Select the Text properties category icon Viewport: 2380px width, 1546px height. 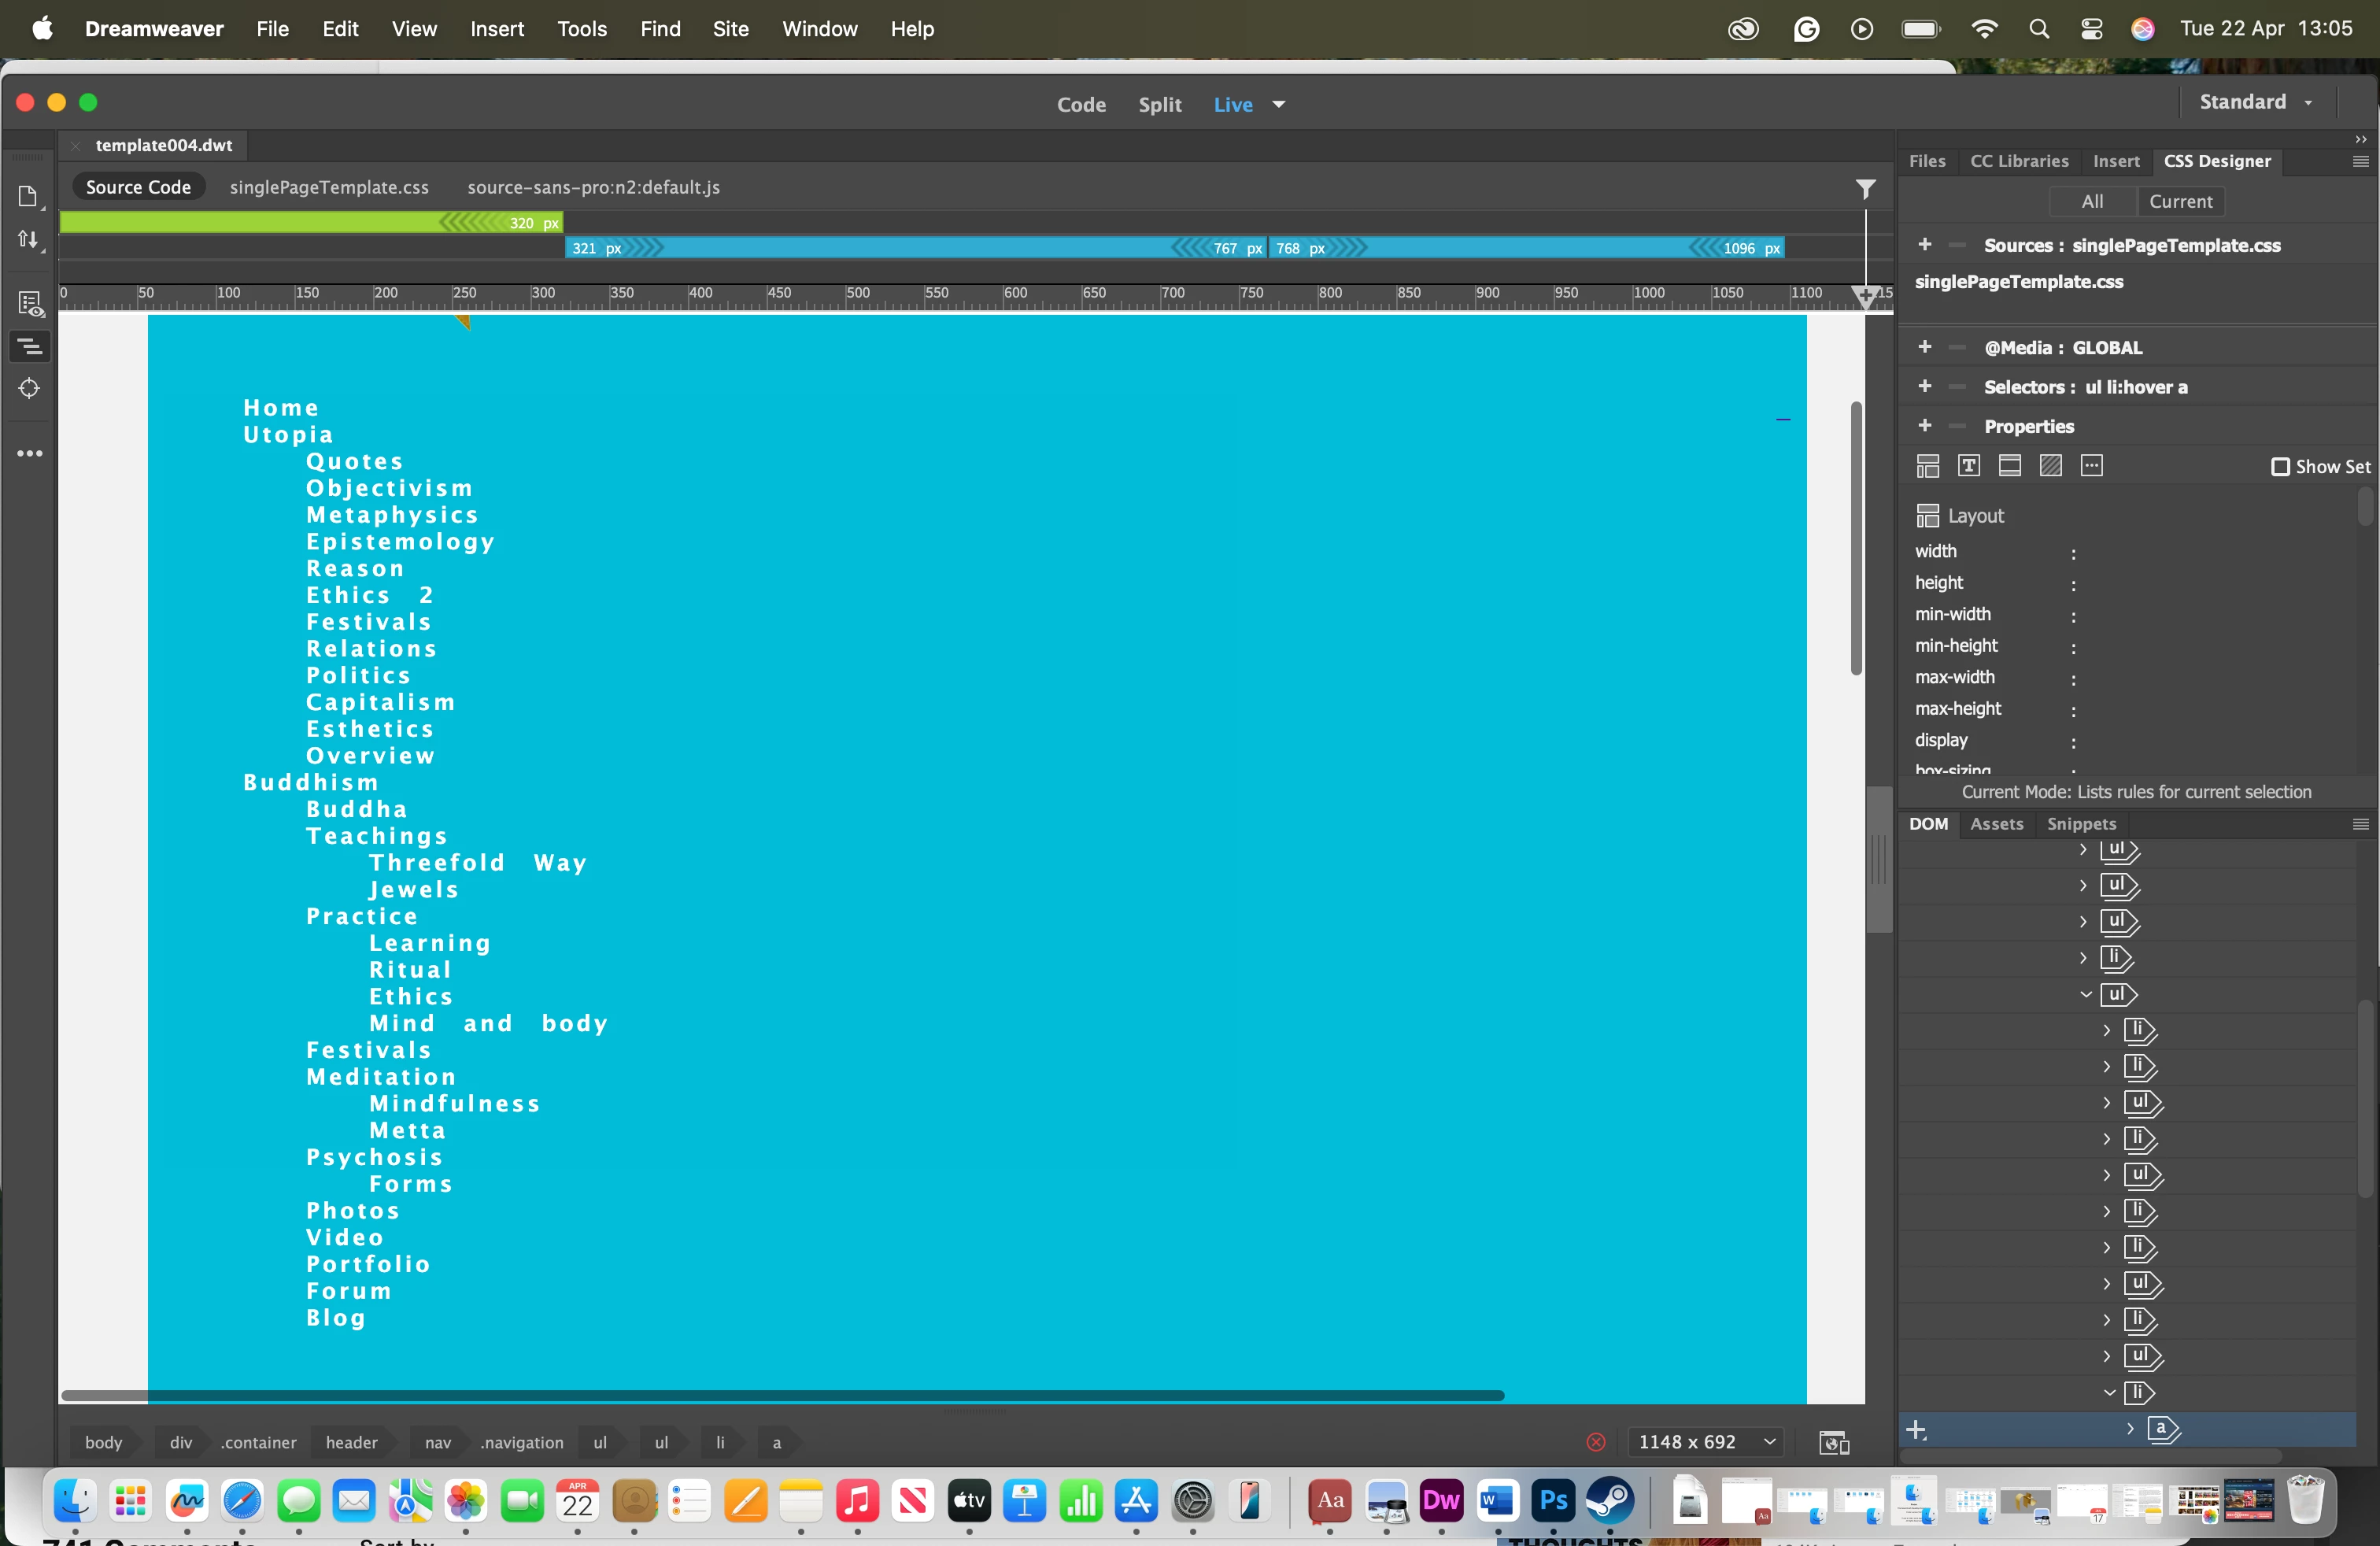pyautogui.click(x=1968, y=465)
